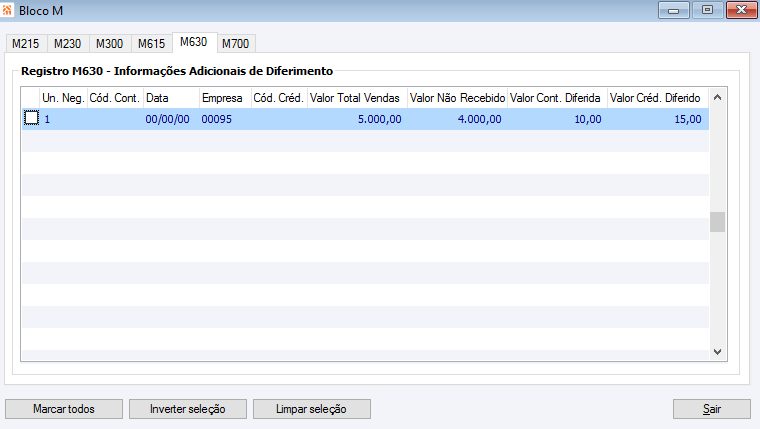
Task: Click the Data column header
Action: tap(172, 98)
